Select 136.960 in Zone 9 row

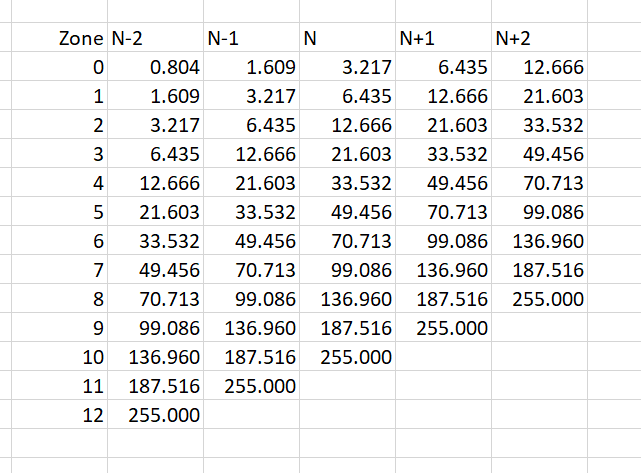(252, 327)
